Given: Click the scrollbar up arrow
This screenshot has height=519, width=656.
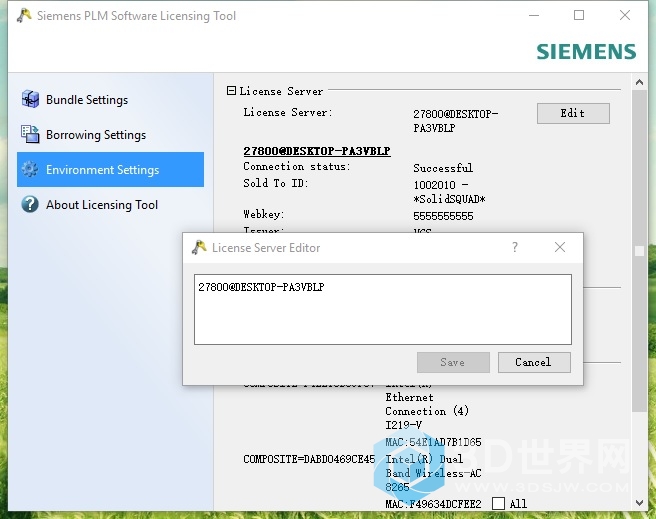Looking at the screenshot, I should (639, 82).
